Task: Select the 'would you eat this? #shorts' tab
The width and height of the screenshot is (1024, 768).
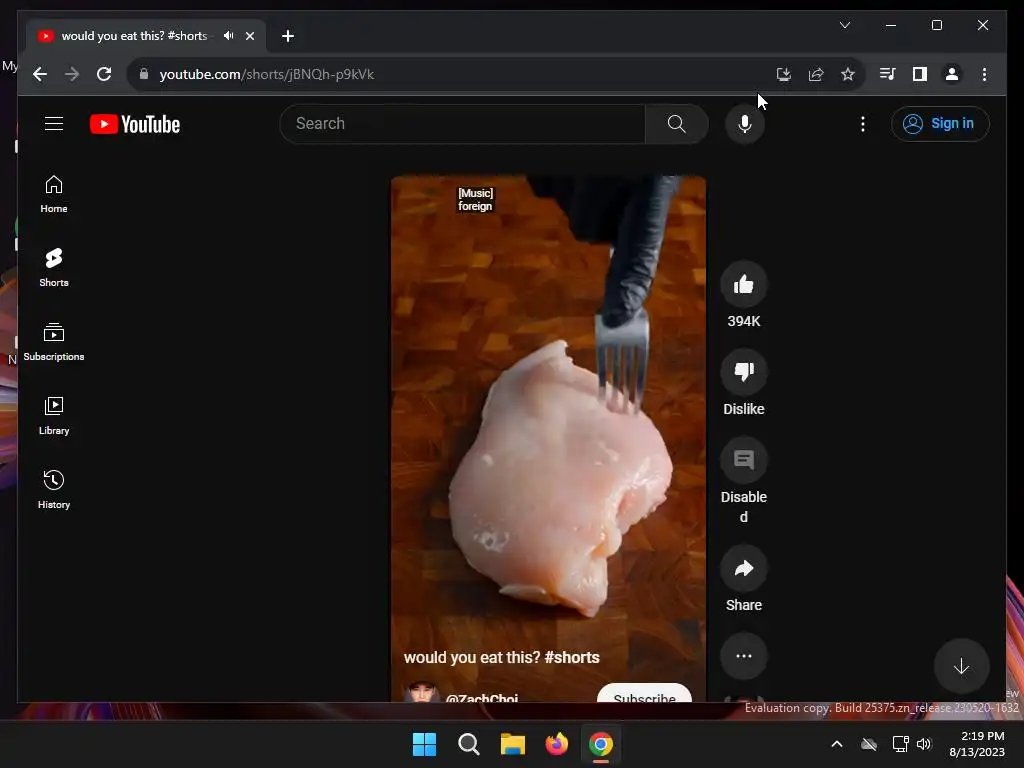Action: point(134,36)
